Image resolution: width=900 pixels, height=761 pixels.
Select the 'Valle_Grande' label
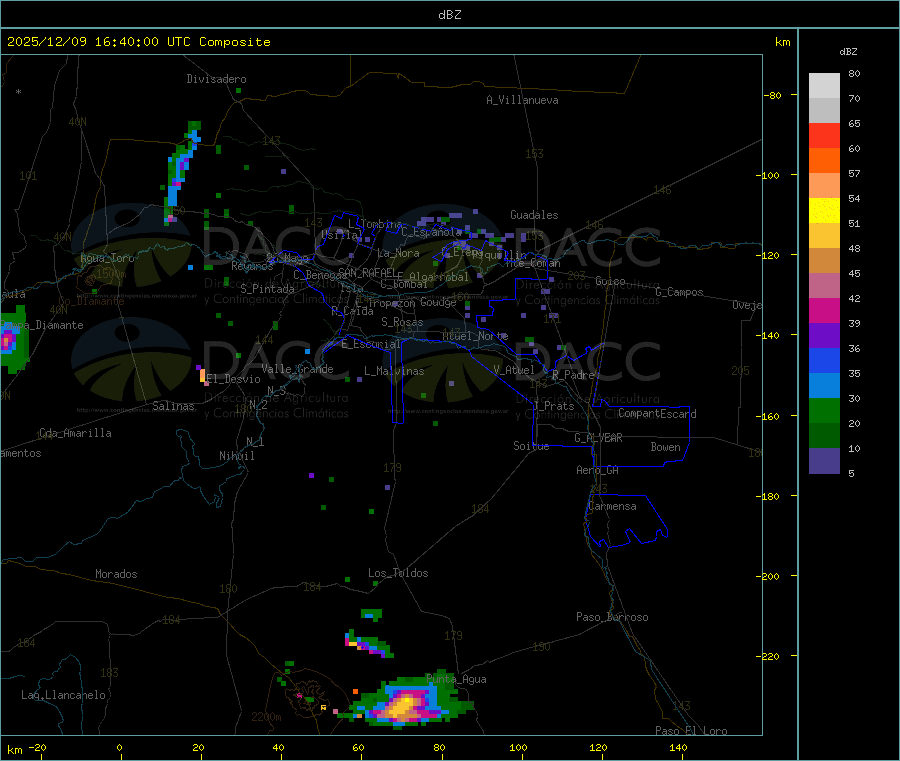297,369
